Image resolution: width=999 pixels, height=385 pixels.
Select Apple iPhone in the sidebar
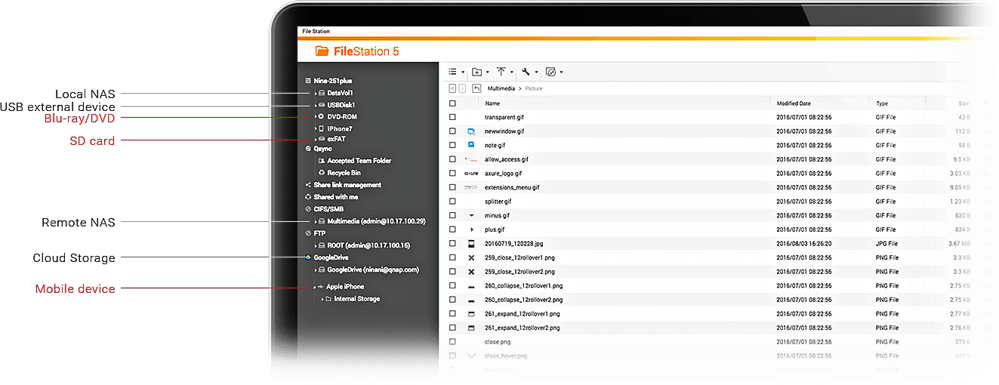point(345,287)
